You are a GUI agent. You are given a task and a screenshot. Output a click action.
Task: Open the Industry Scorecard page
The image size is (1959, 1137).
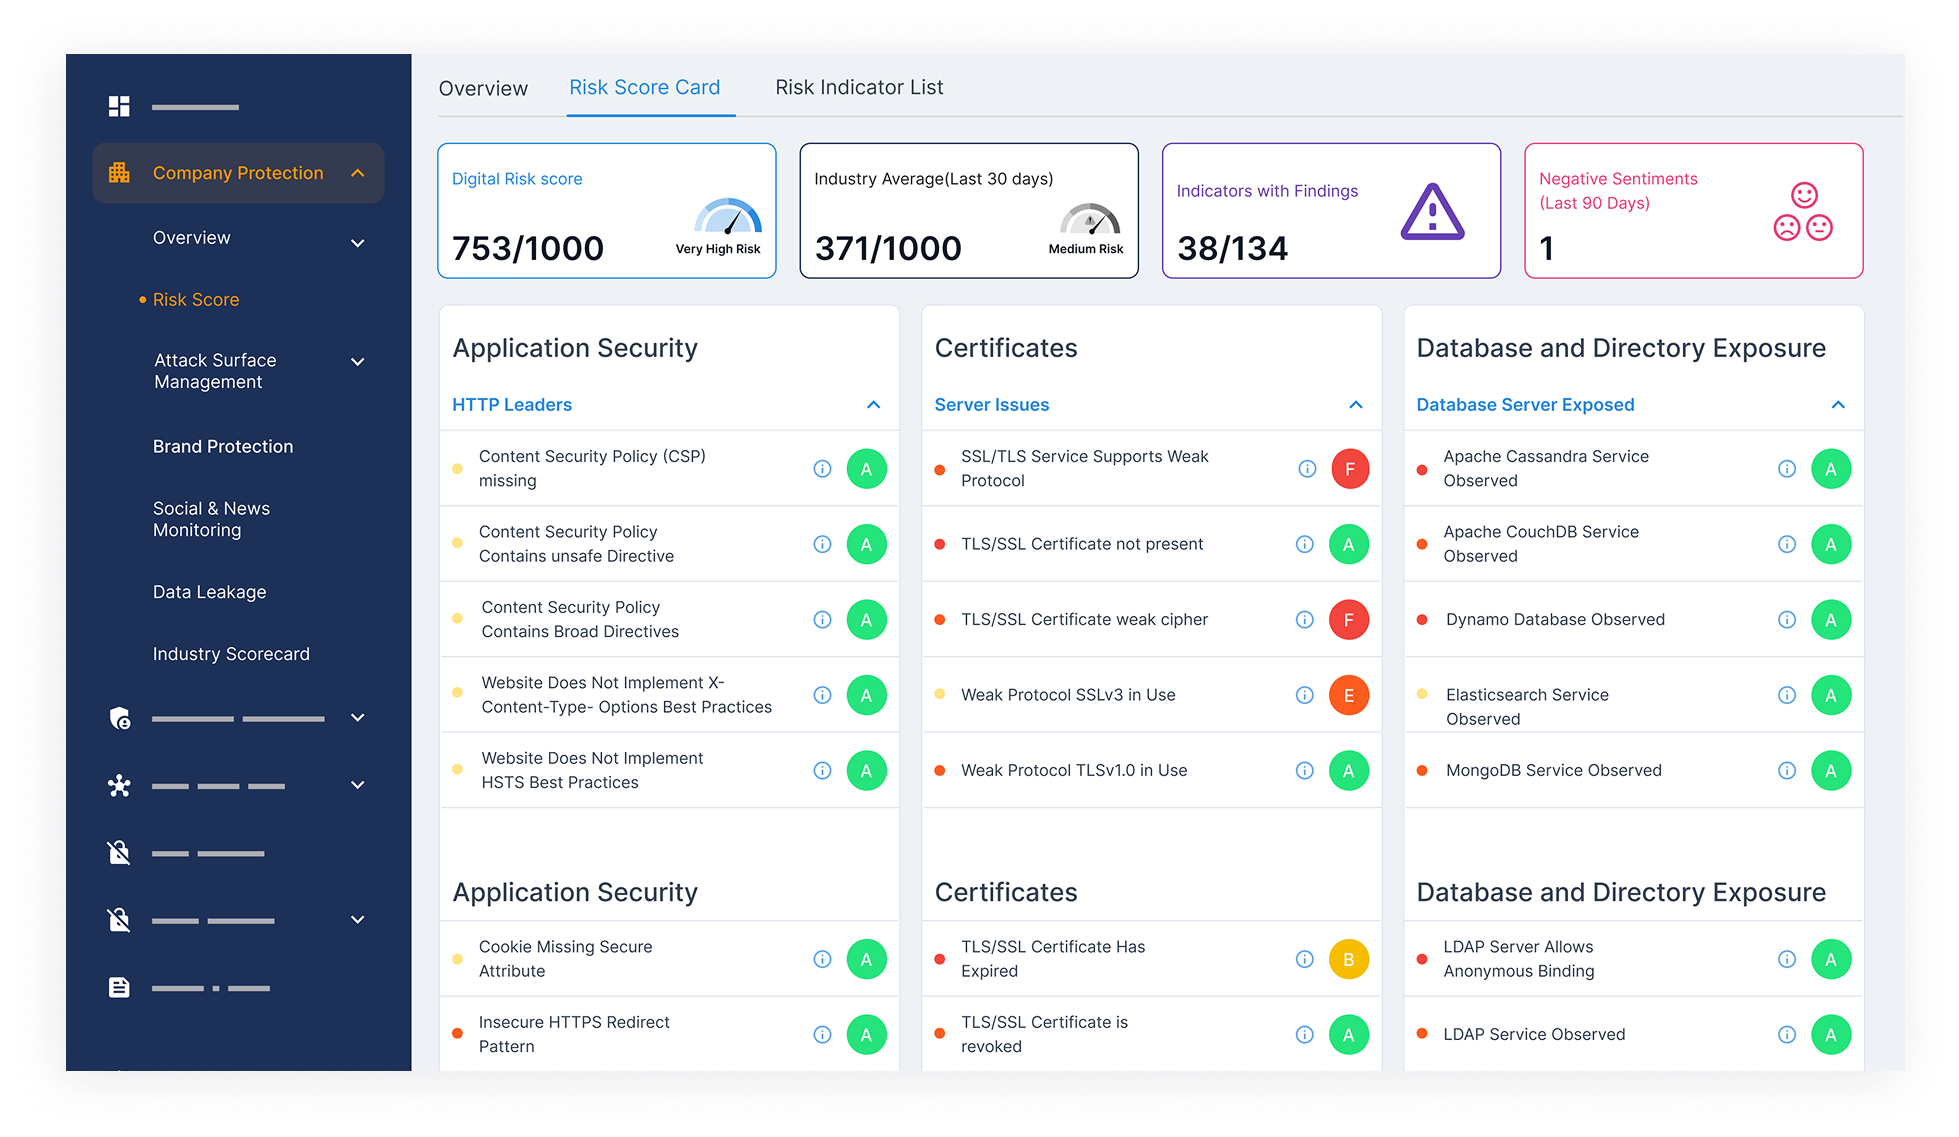pyautogui.click(x=230, y=653)
